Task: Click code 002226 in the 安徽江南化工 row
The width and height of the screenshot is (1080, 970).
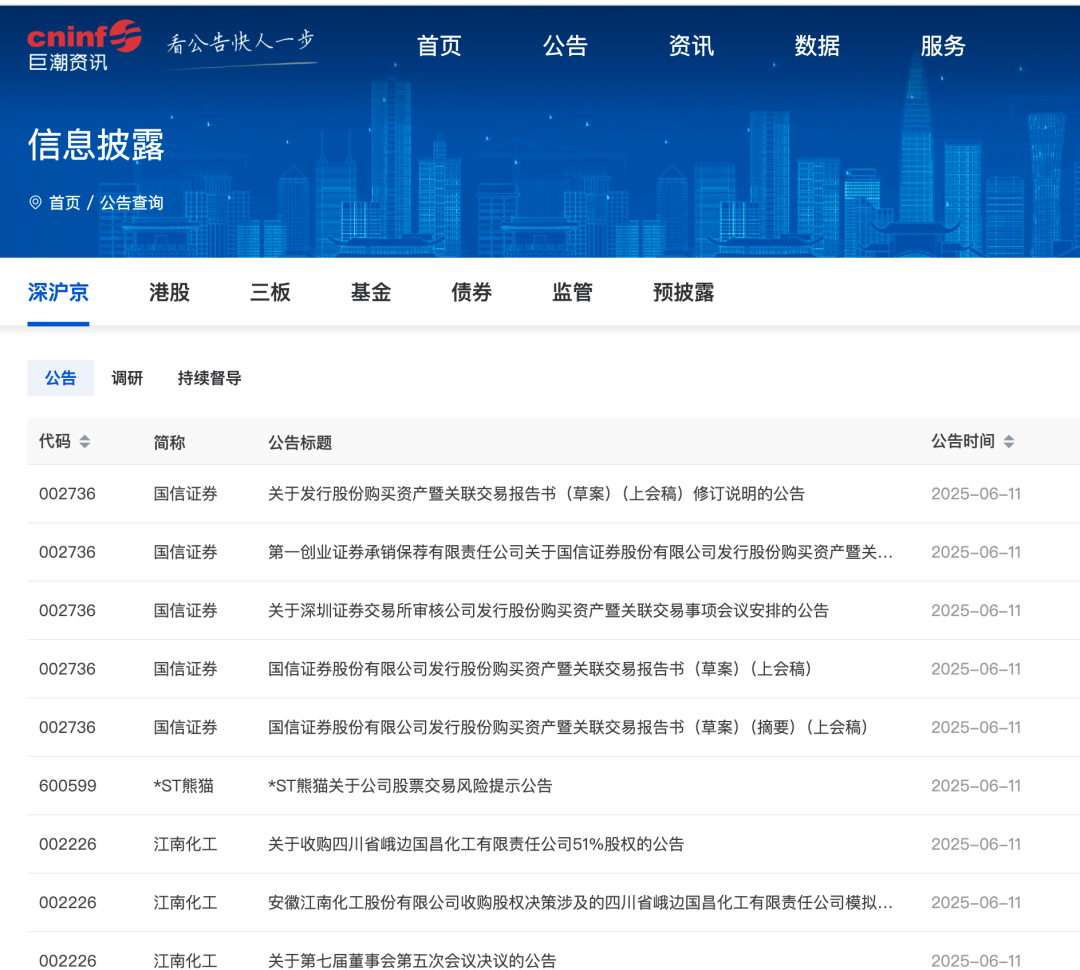Action: pos(68,902)
